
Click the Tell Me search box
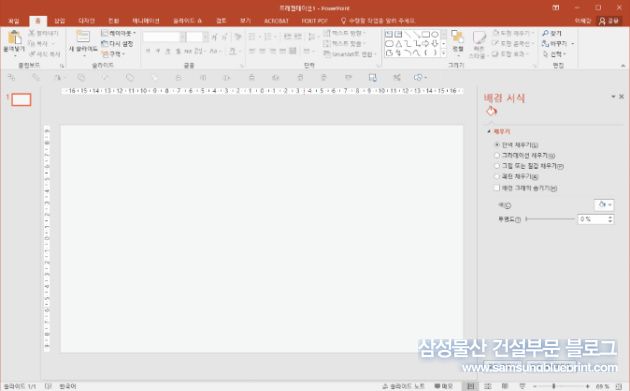tap(378, 21)
